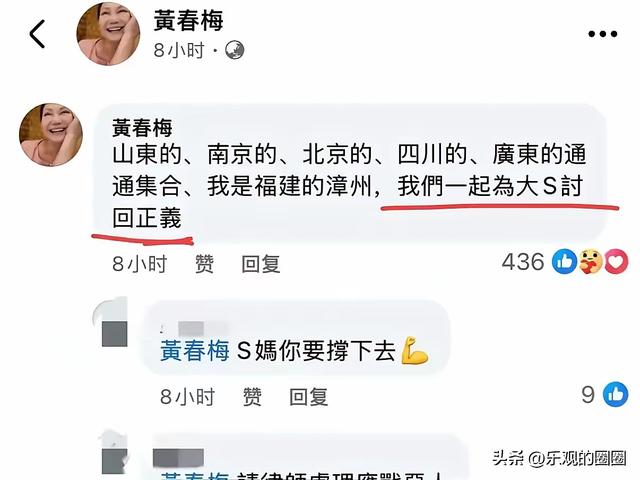Viewport: 640px width, 480px height.
Task: Click the globe public visibility icon
Action: (x=235, y=50)
